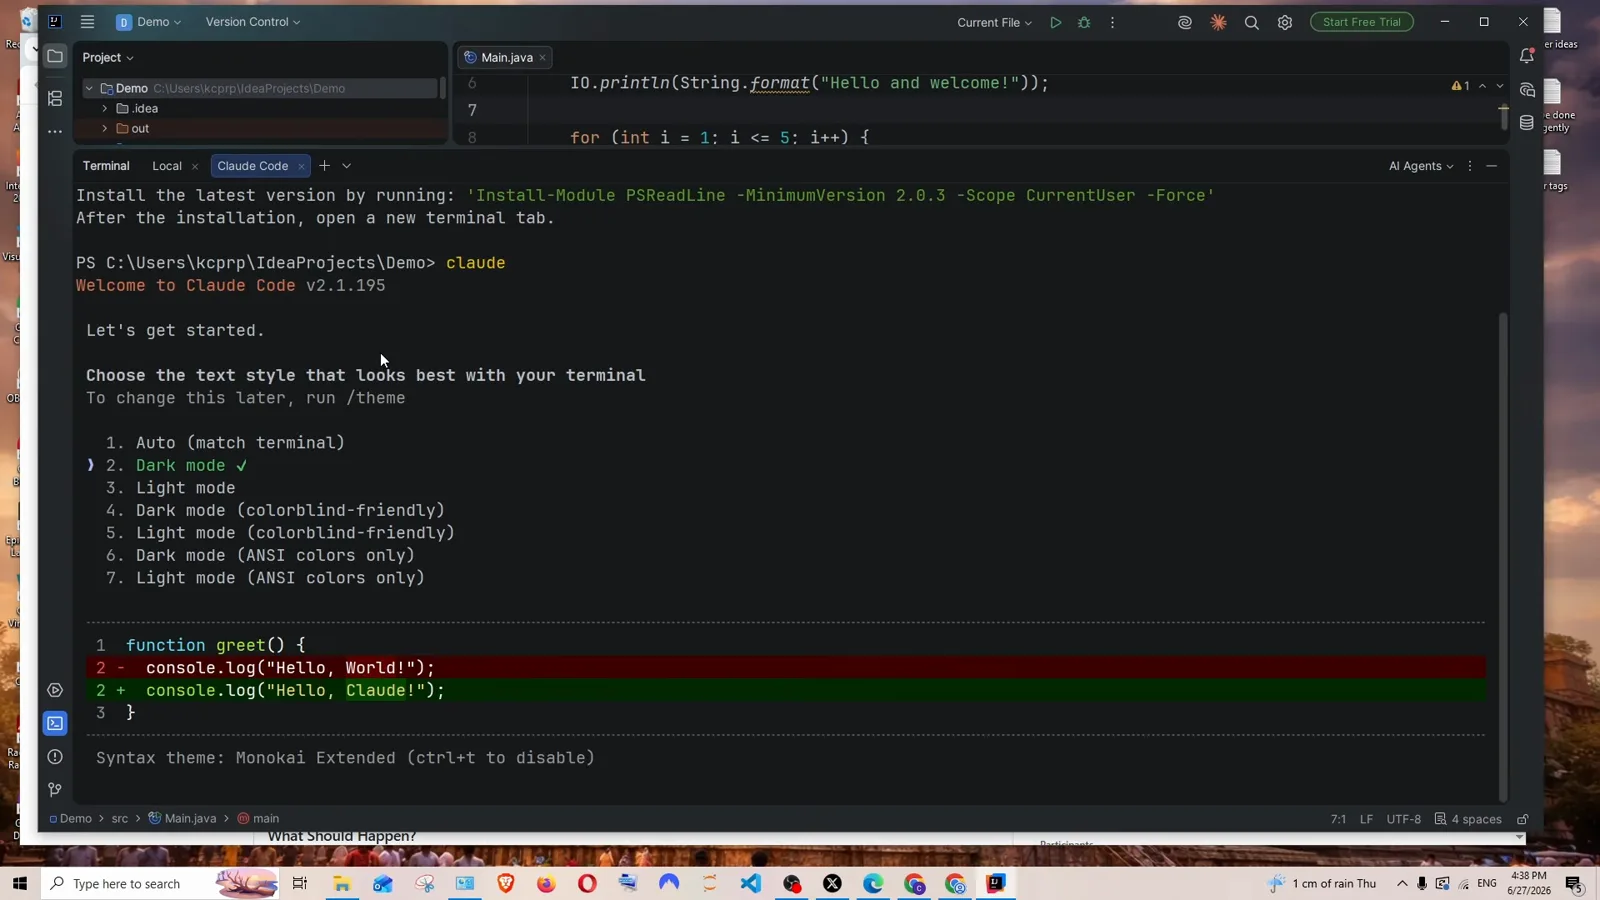This screenshot has height=900, width=1600.
Task: Start debugging with the Debug bug icon
Action: coord(1084,22)
